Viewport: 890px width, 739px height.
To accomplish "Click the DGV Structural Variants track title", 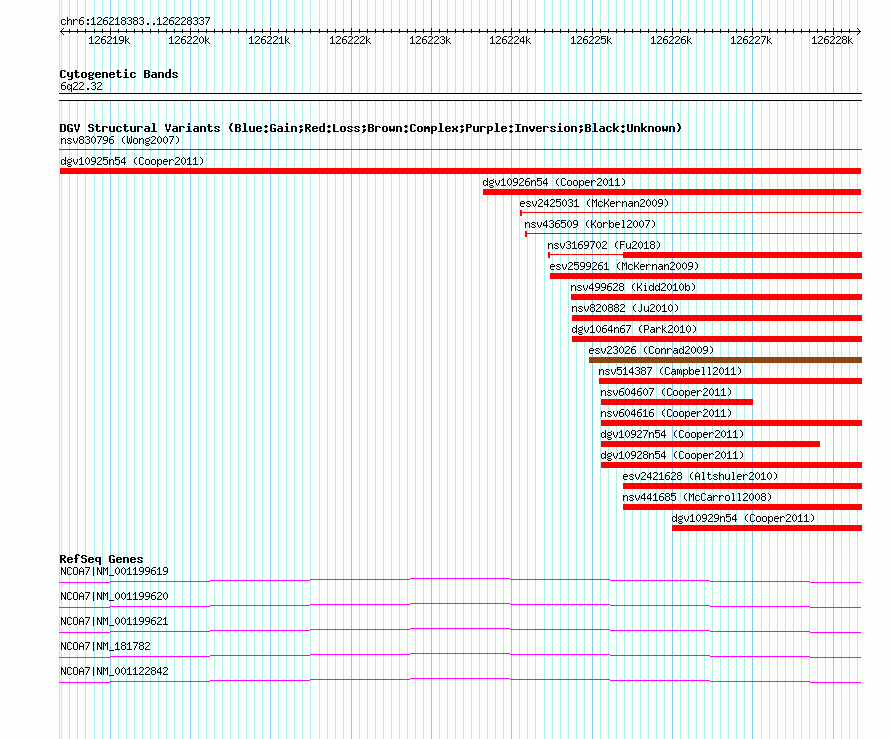I will [x=371, y=128].
